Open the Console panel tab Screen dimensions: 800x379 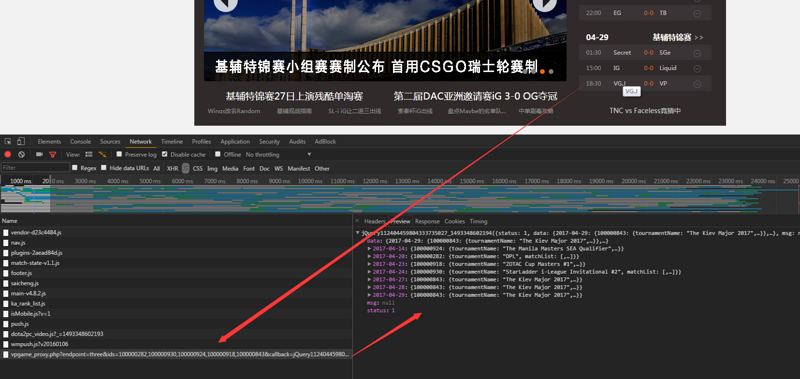(x=81, y=142)
